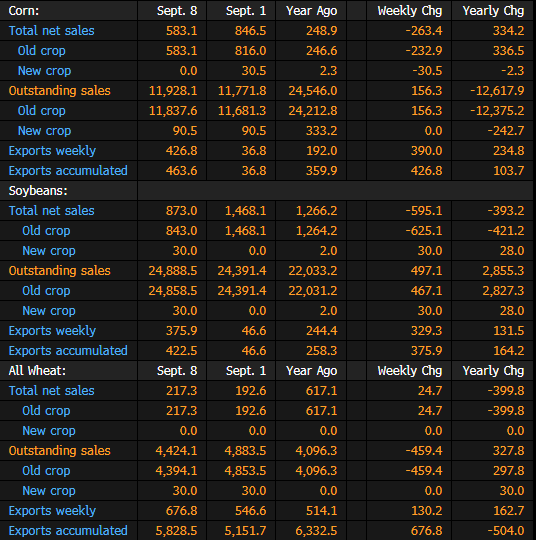Viewport: 537px width, 541px height.
Task: Click Corn Exports weekly label
Action: pyautogui.click(x=52, y=151)
